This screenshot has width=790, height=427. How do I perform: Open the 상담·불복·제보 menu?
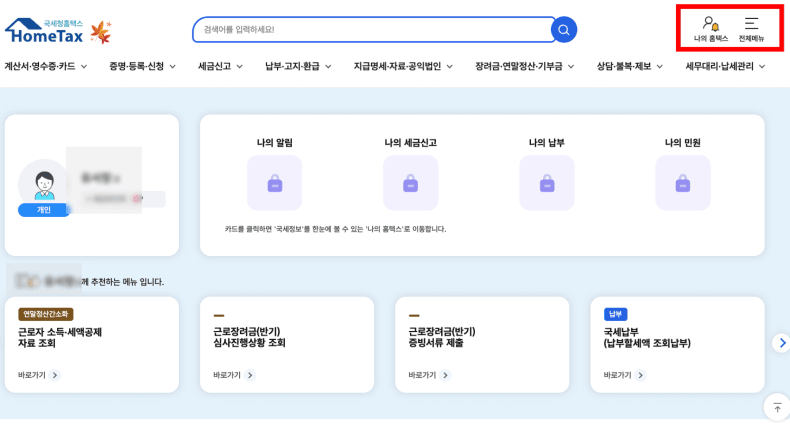[x=624, y=66]
